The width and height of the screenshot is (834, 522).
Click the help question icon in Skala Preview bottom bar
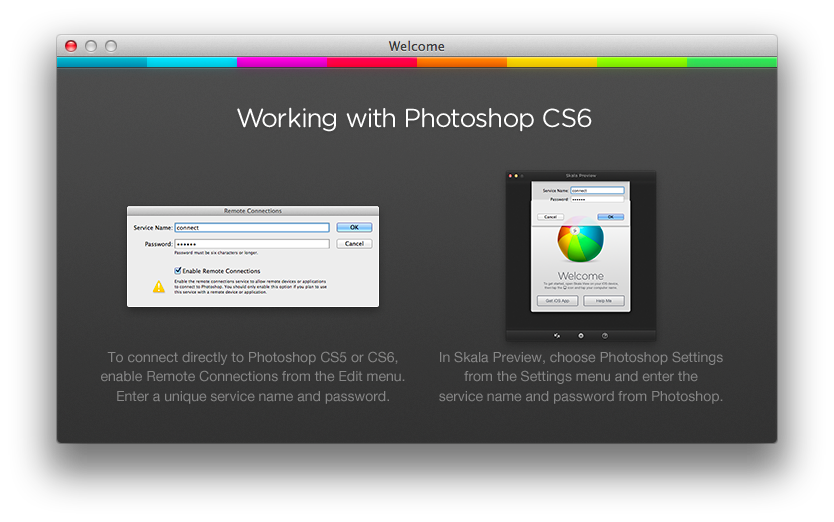point(605,336)
